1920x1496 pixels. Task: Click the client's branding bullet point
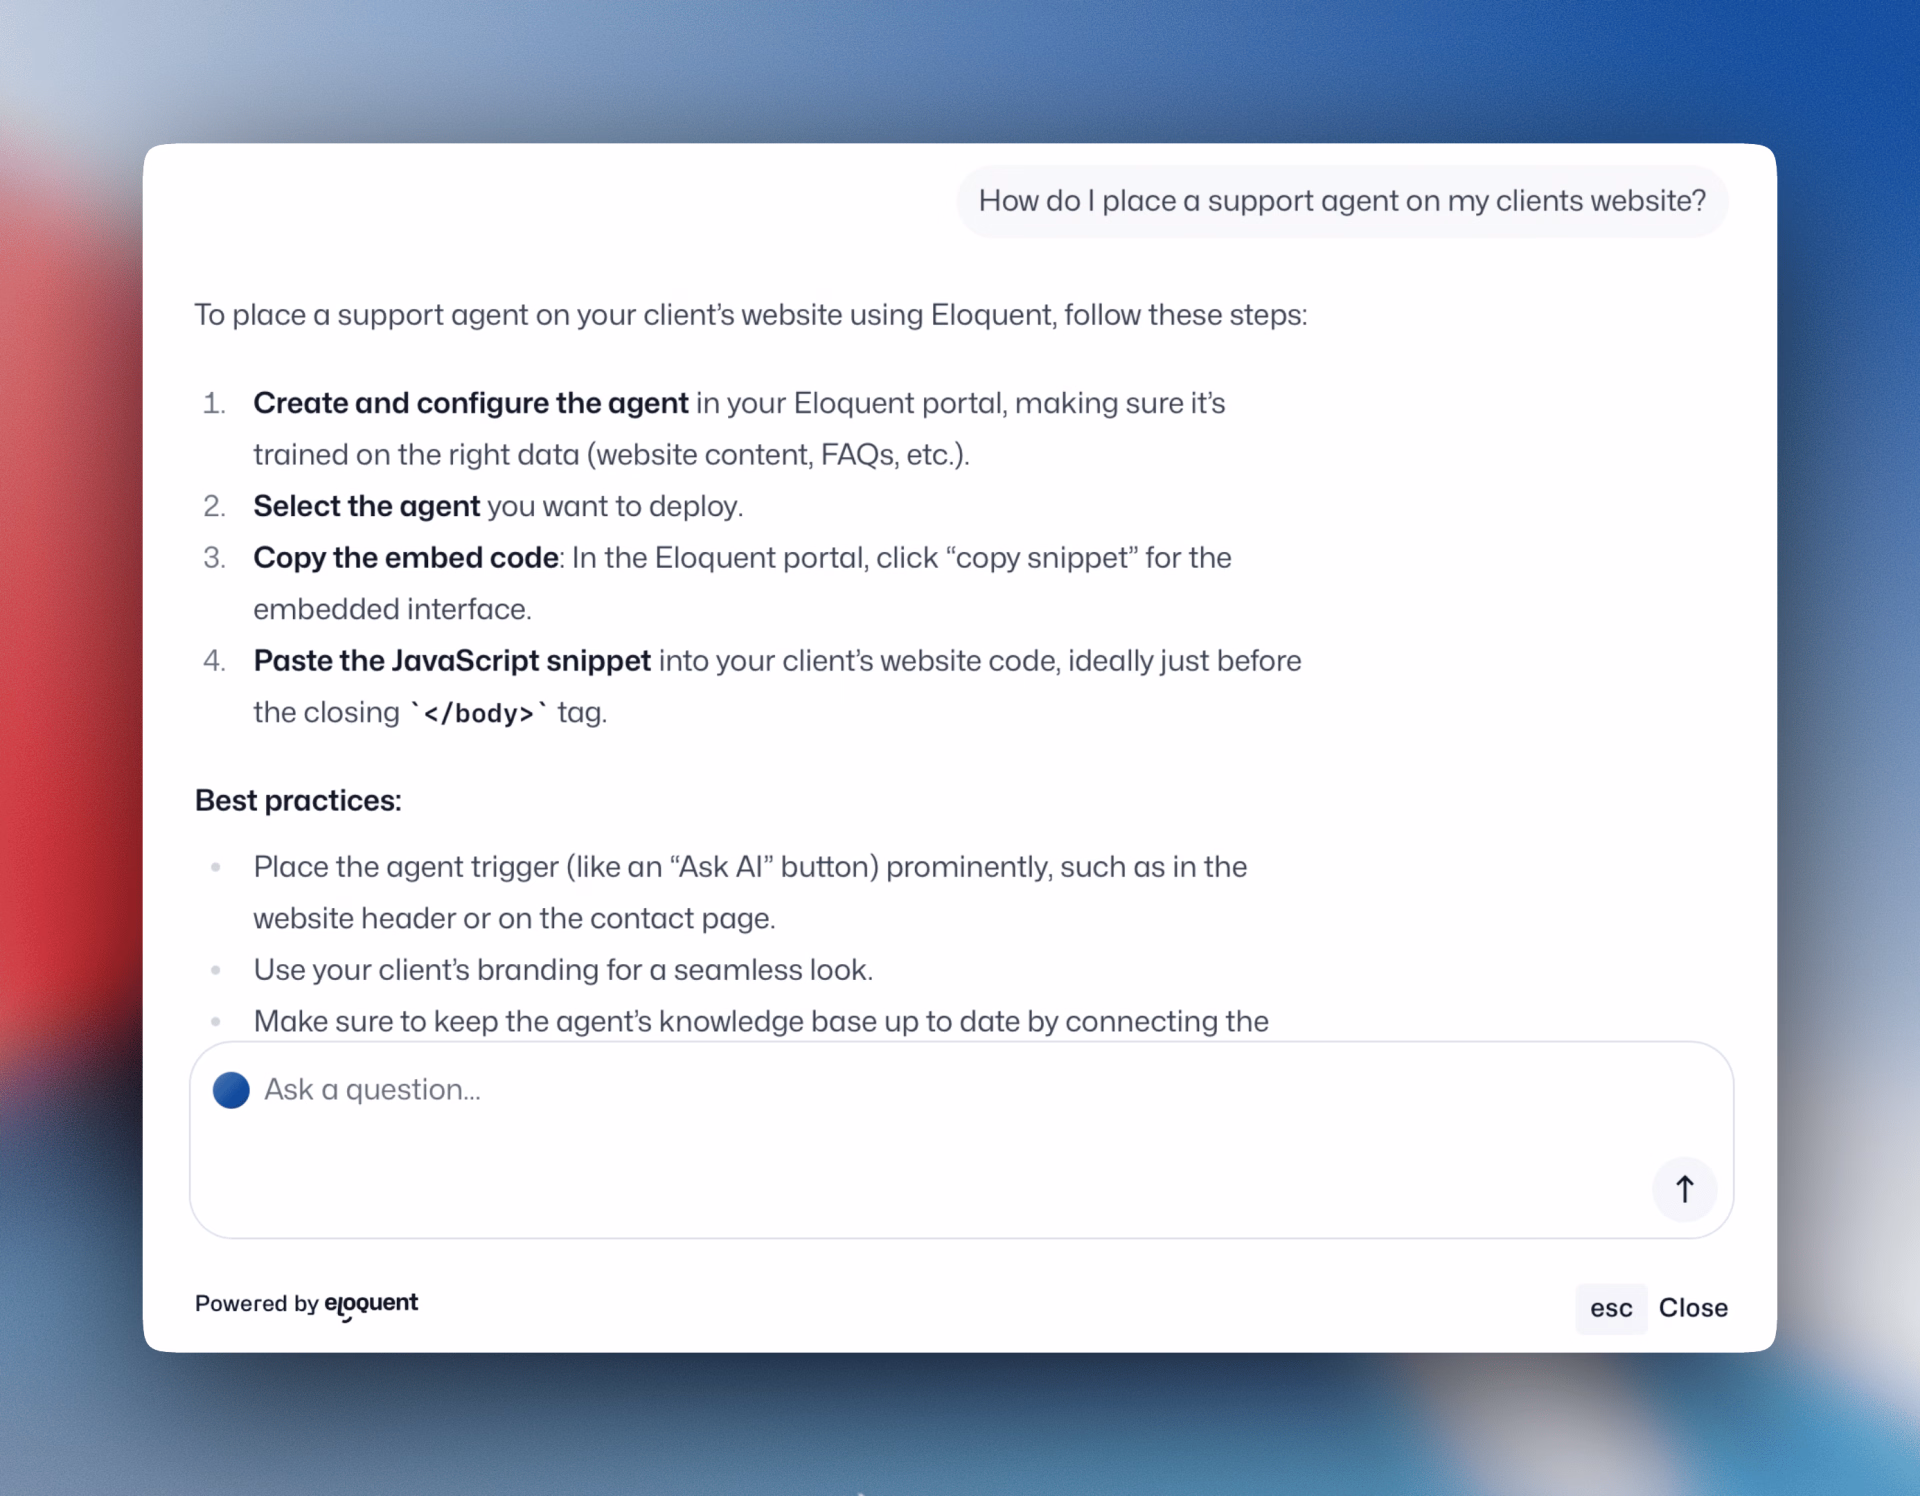tap(563, 970)
